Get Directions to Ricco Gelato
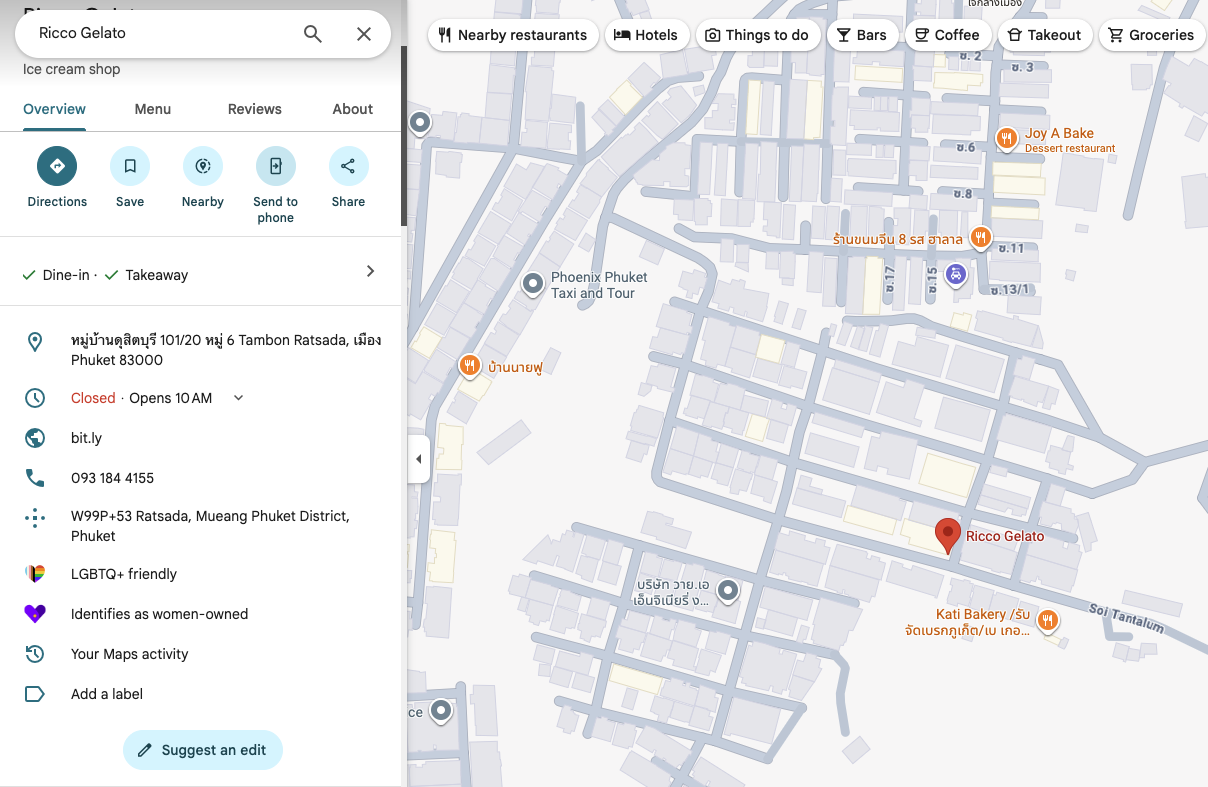Image resolution: width=1208 pixels, height=787 pixels. click(x=57, y=166)
